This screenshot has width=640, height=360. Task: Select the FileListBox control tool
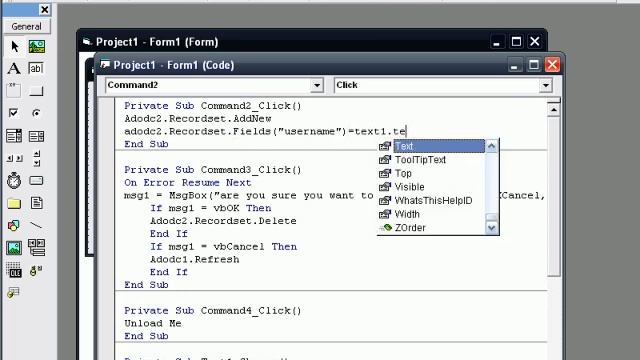coord(37,203)
